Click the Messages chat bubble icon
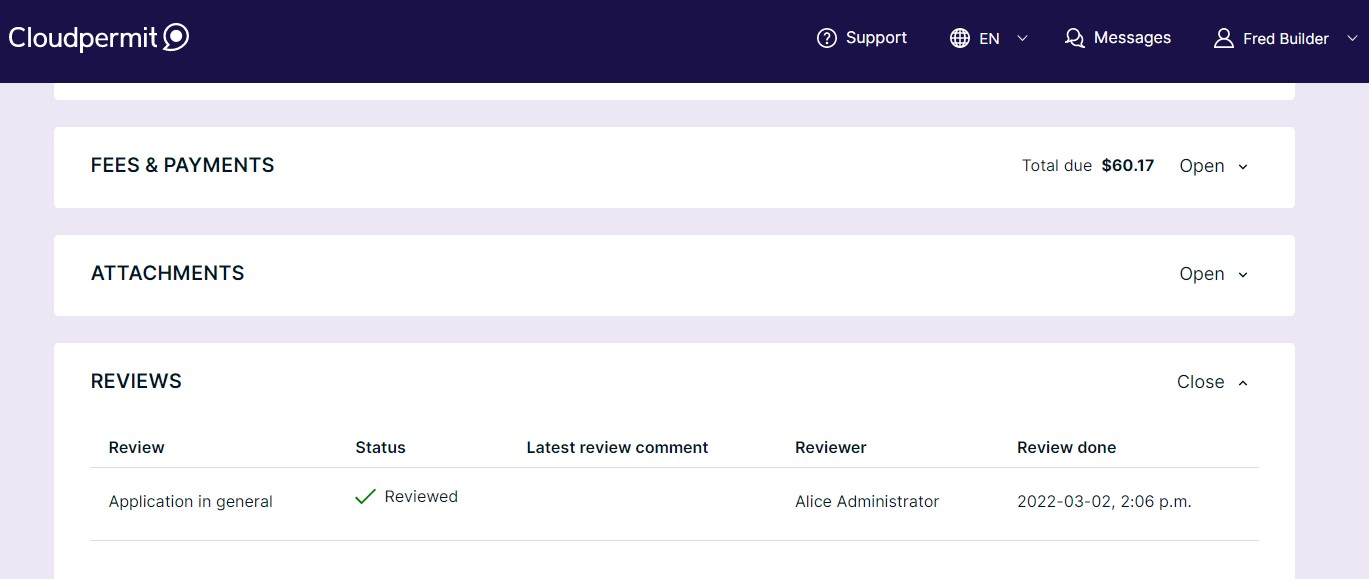Screen dimensions: 1369x579 tap(1075, 38)
